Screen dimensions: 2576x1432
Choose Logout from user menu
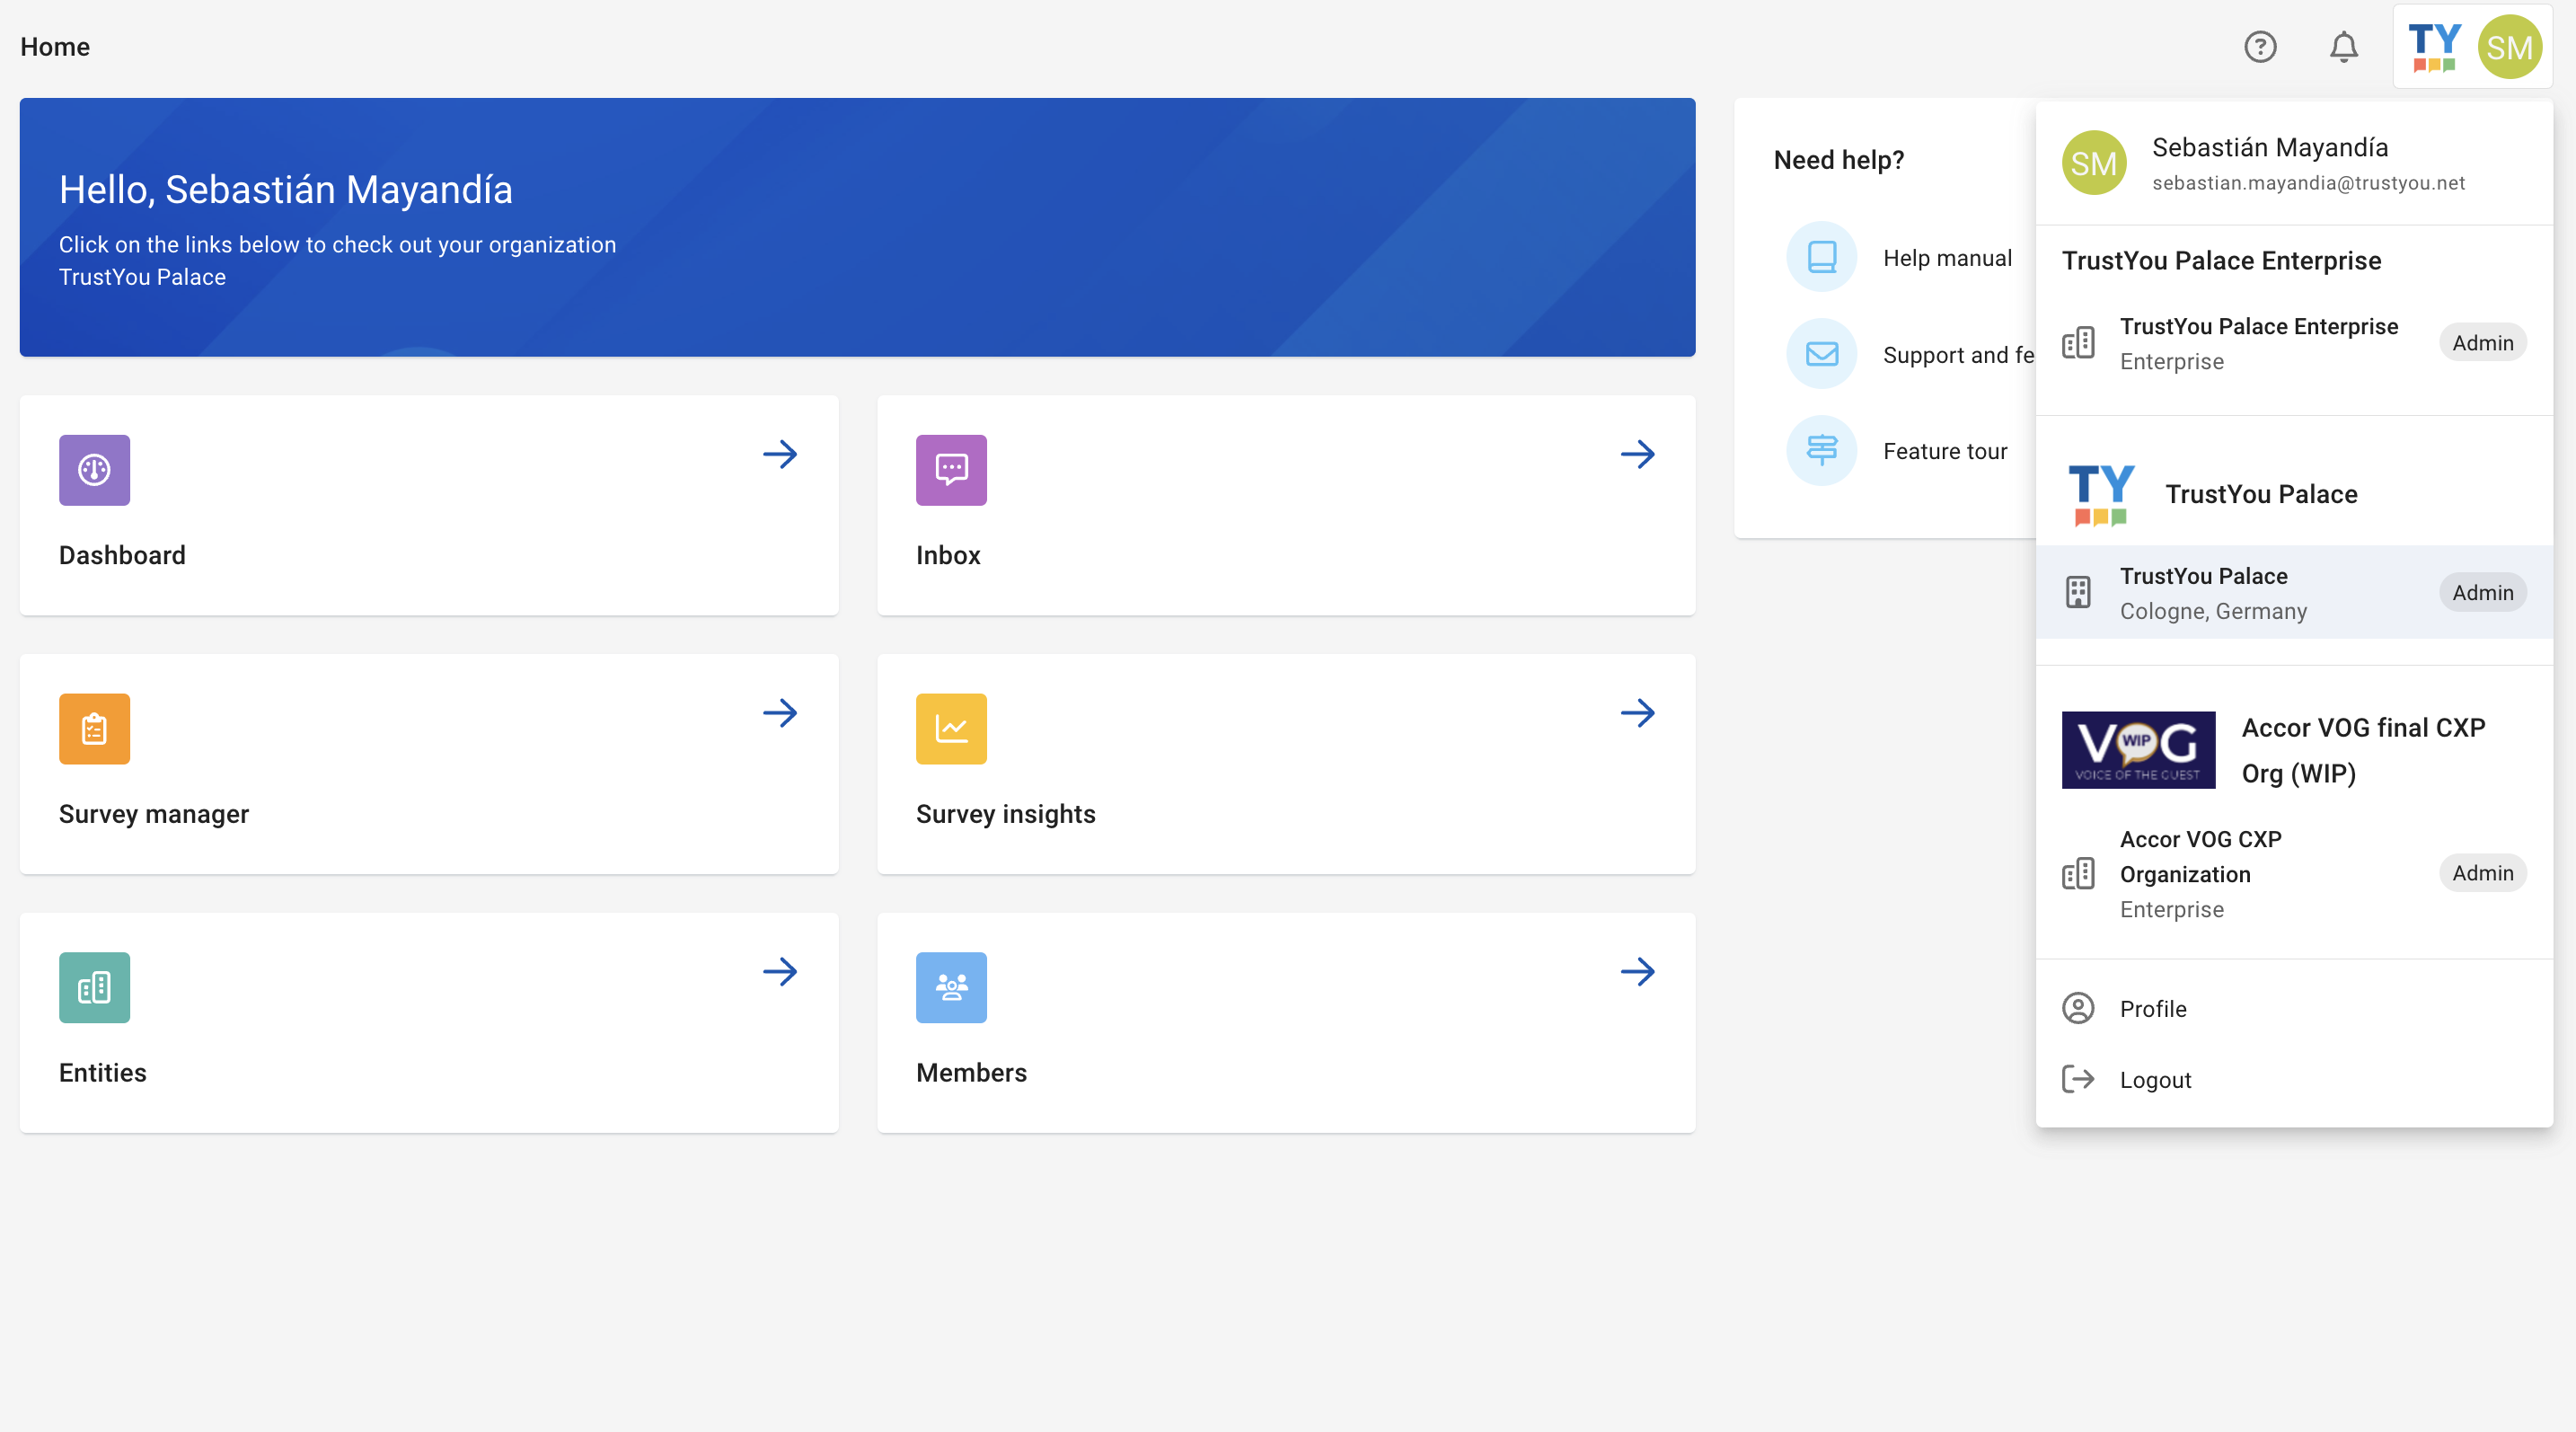[2294, 1079]
